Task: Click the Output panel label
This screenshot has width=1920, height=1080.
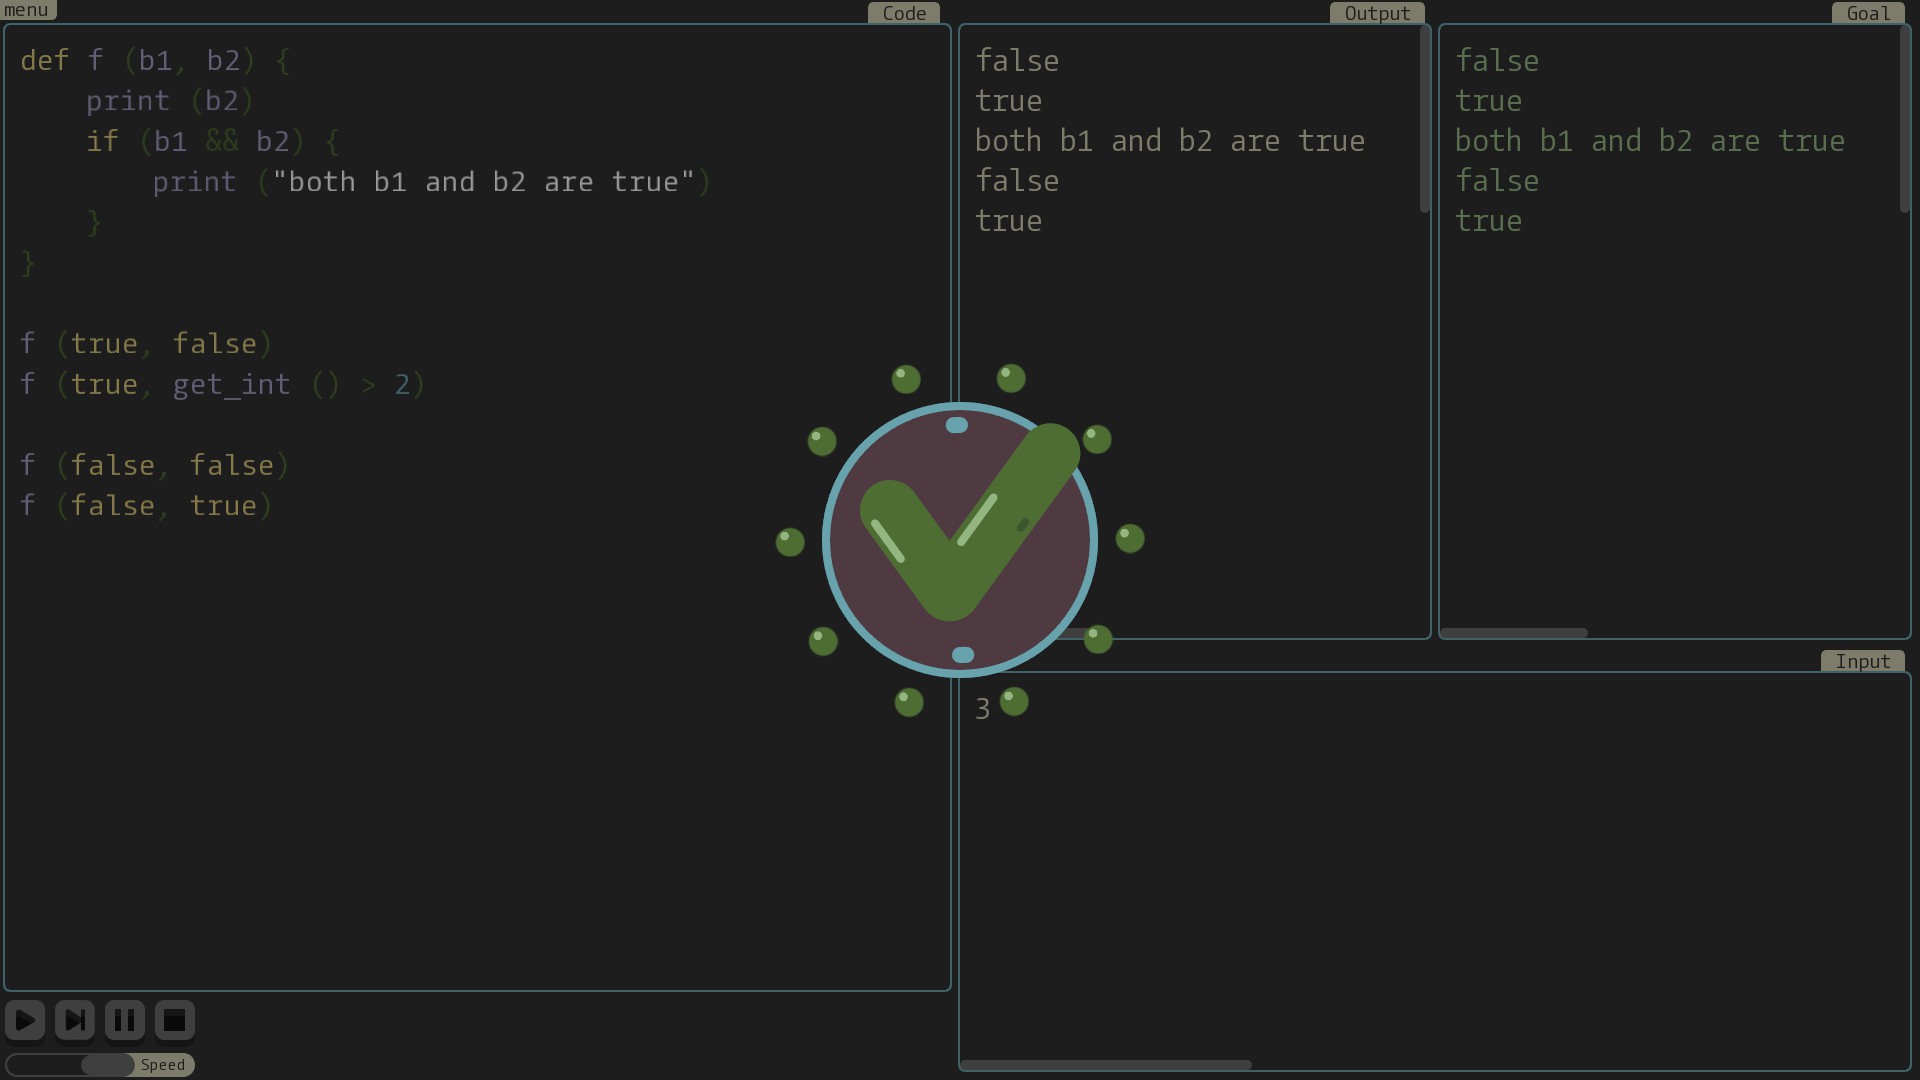Action: coord(1376,13)
